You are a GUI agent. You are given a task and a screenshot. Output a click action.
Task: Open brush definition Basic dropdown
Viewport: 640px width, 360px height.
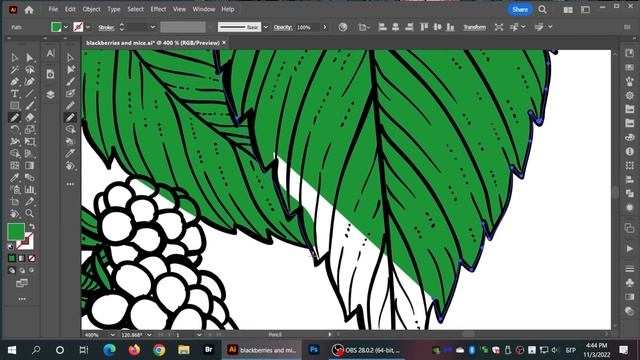point(266,27)
